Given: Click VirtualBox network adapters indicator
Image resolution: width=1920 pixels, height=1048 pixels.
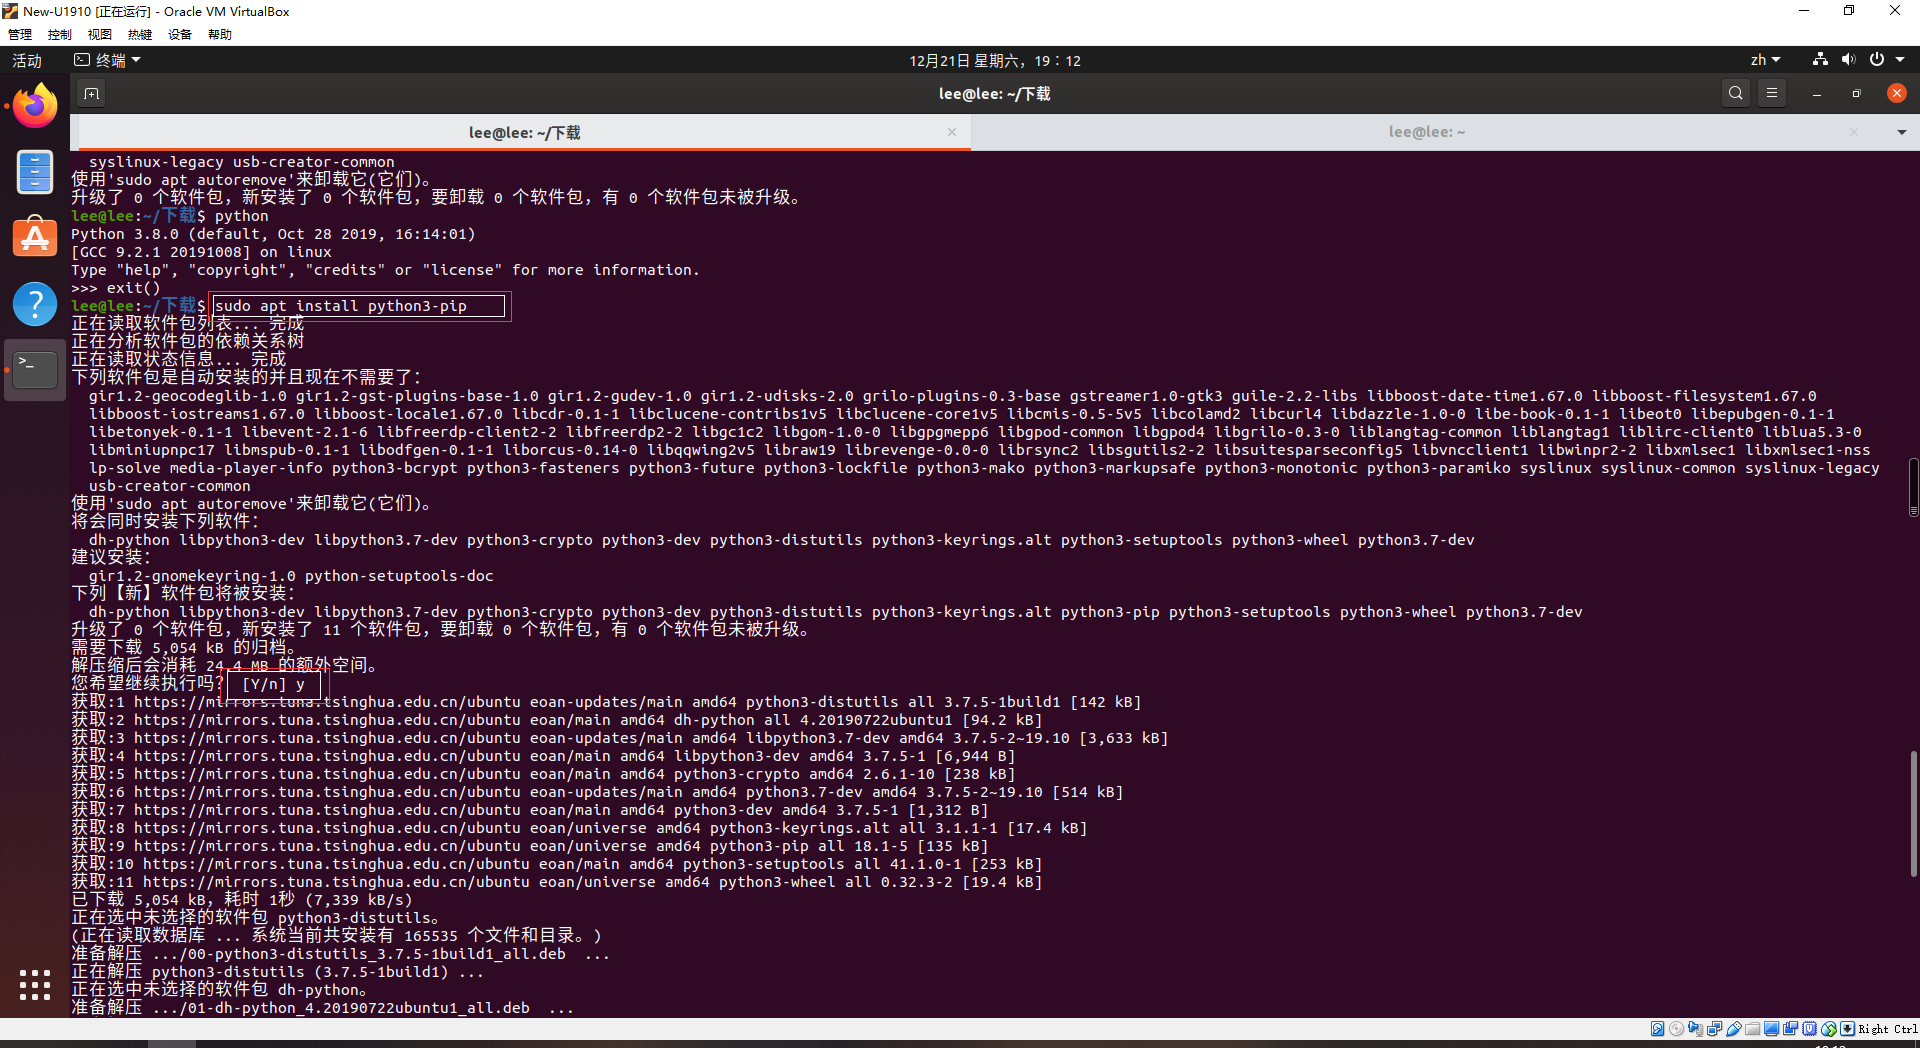Looking at the screenshot, I should pos(1714,1029).
